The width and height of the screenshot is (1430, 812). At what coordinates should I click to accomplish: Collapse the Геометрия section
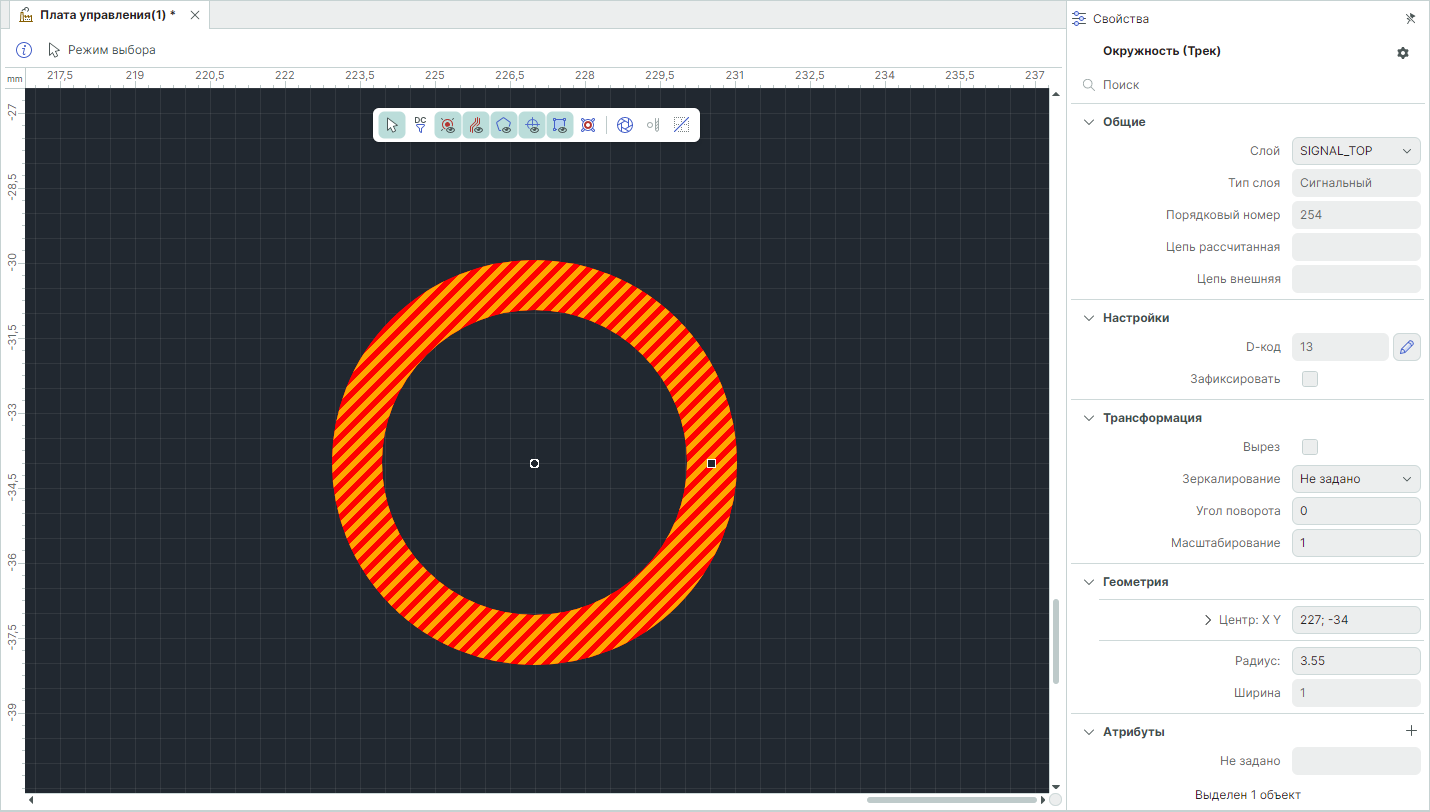point(1089,582)
